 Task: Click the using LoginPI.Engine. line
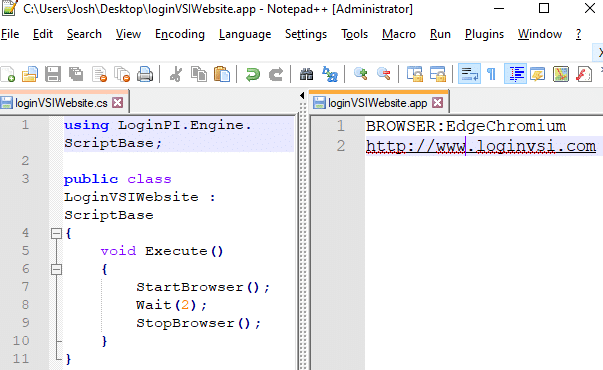pyautogui.click(x=158, y=125)
